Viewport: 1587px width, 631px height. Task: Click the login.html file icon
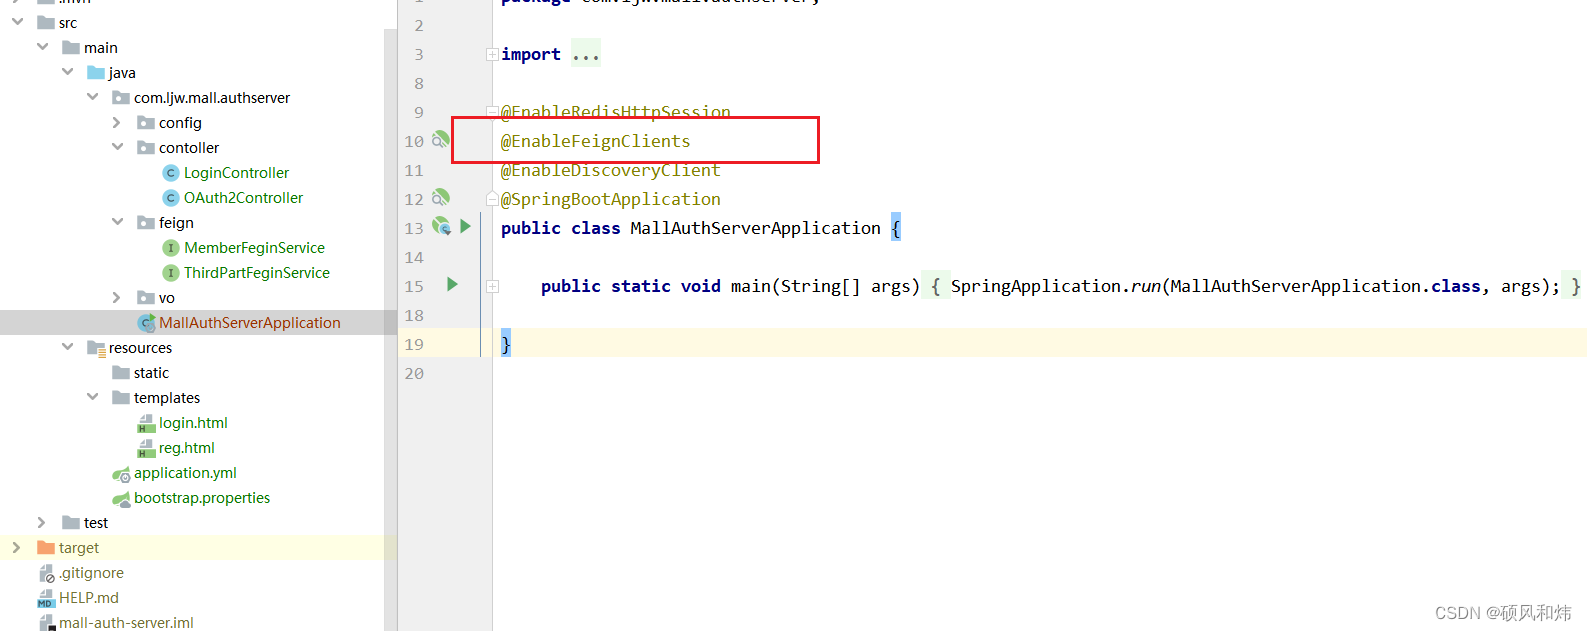pyautogui.click(x=146, y=422)
